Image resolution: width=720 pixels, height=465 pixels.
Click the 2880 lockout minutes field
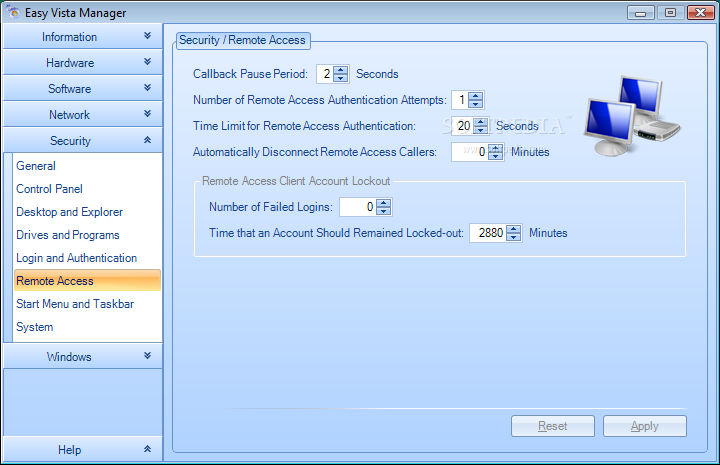tap(488, 233)
